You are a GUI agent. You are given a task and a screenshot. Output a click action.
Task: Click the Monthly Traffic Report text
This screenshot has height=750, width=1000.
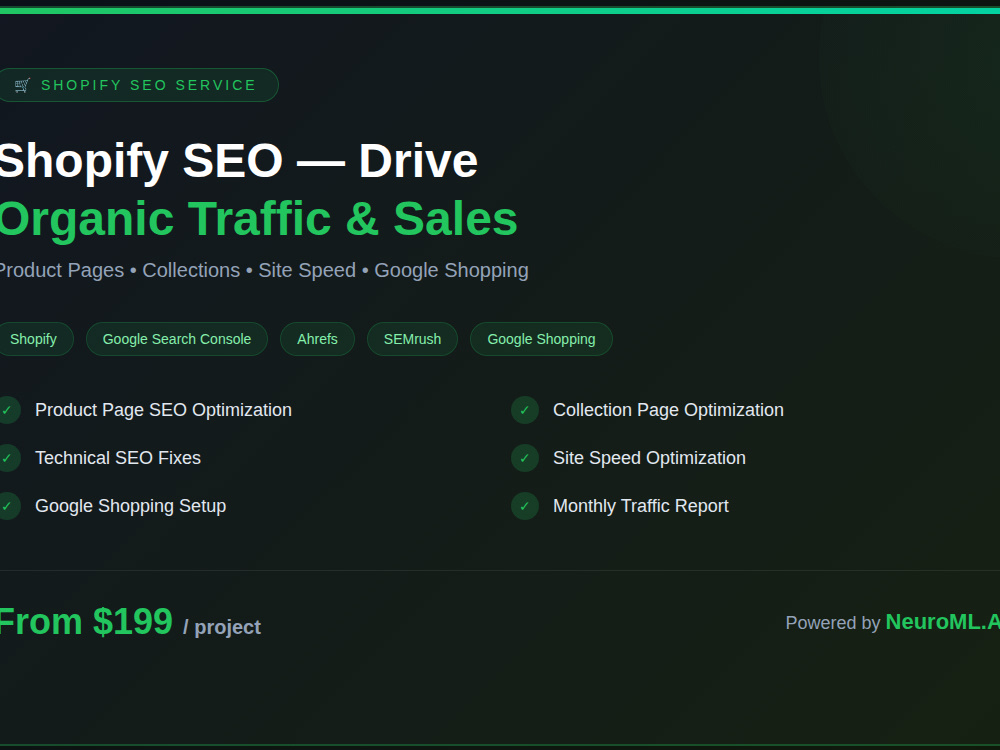[640, 506]
